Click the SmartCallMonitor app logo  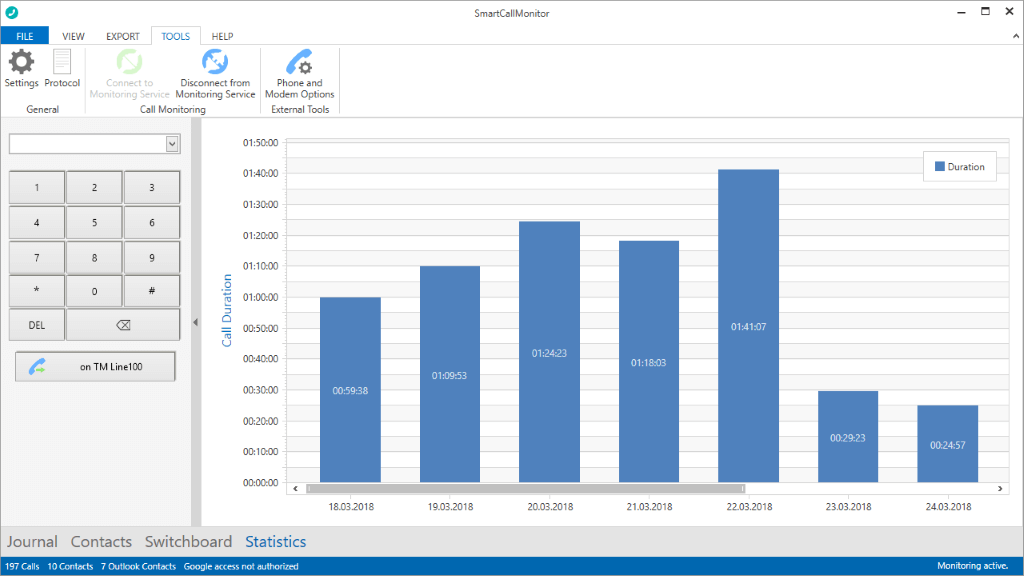[x=12, y=12]
